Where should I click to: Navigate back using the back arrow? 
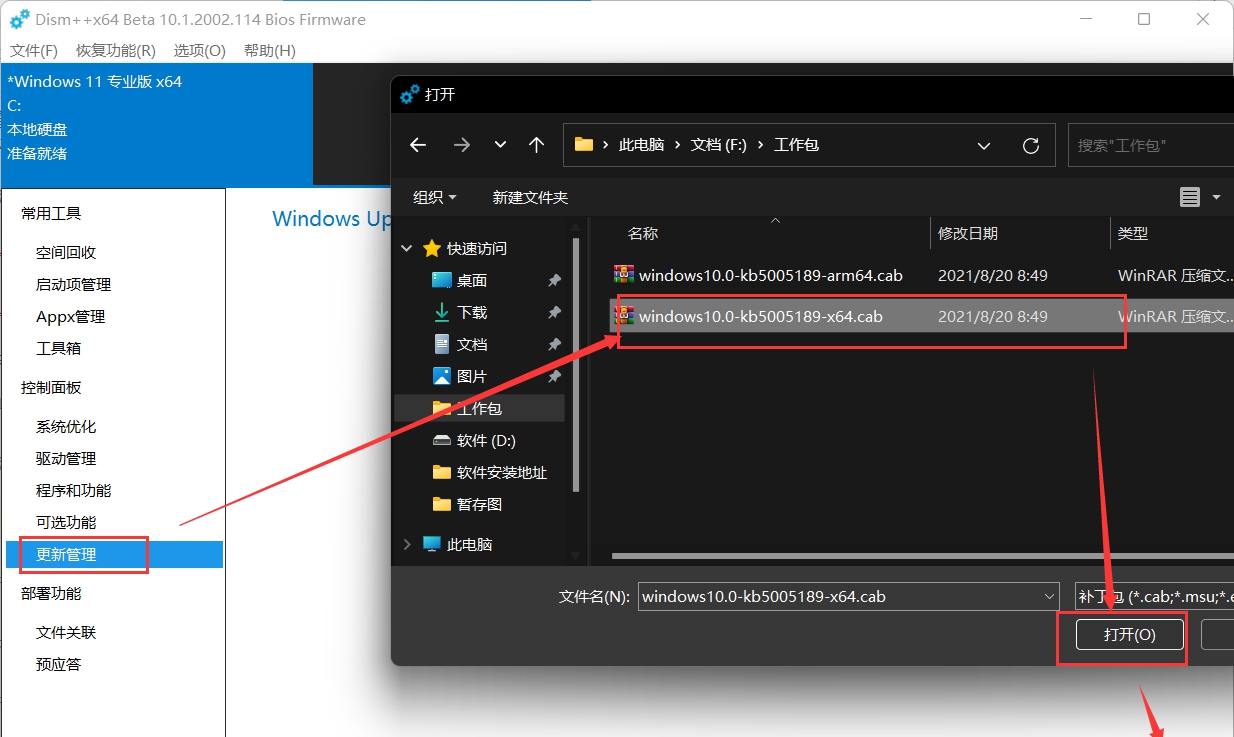417,144
